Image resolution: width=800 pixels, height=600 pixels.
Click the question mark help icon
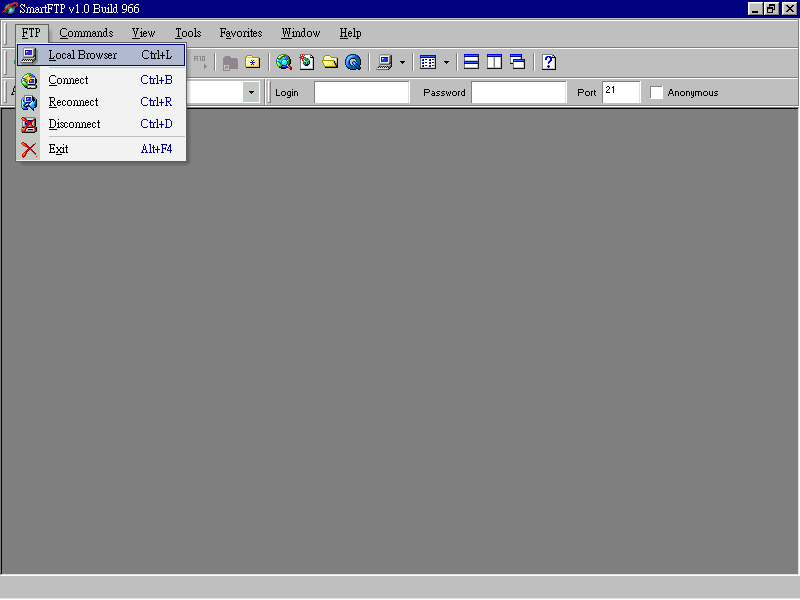coord(549,62)
